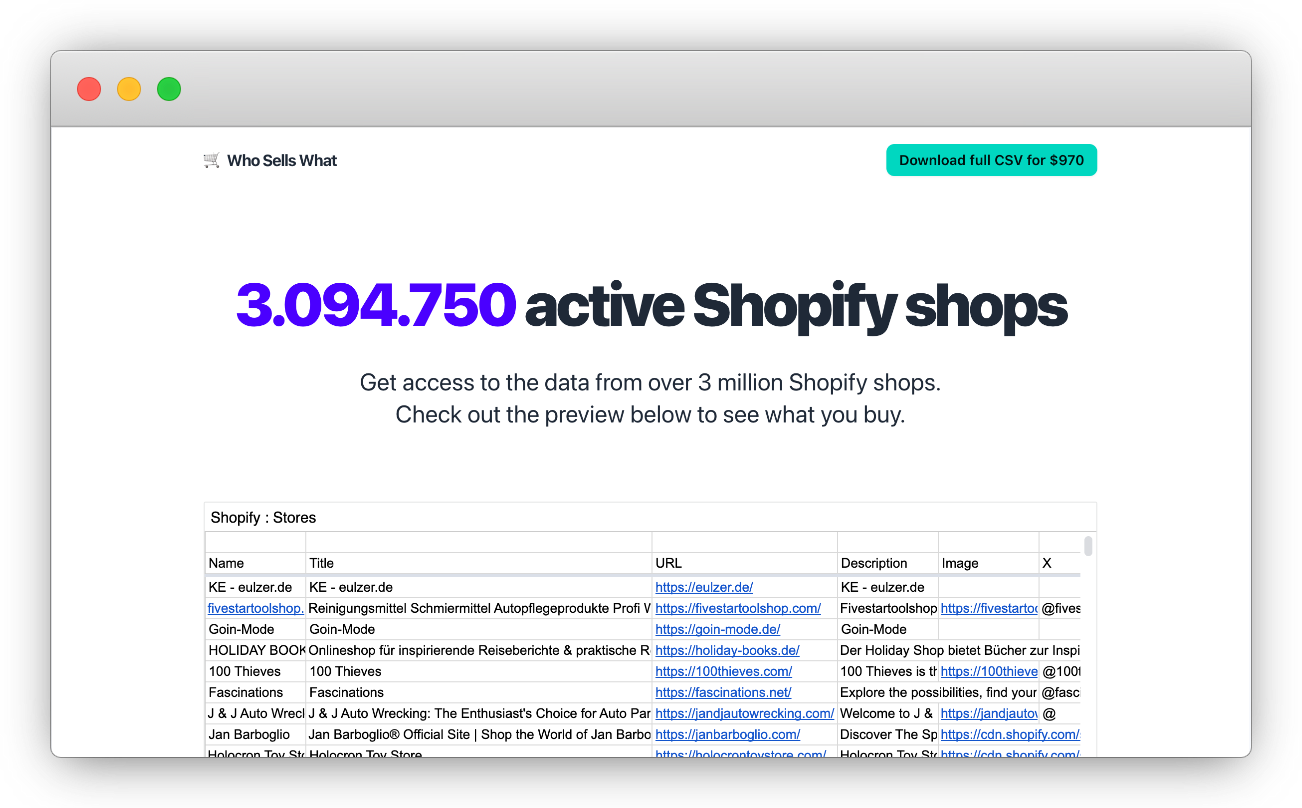The image size is (1302, 808).
Task: Select '100 Thieves' cell in Name column
Action: (255, 671)
